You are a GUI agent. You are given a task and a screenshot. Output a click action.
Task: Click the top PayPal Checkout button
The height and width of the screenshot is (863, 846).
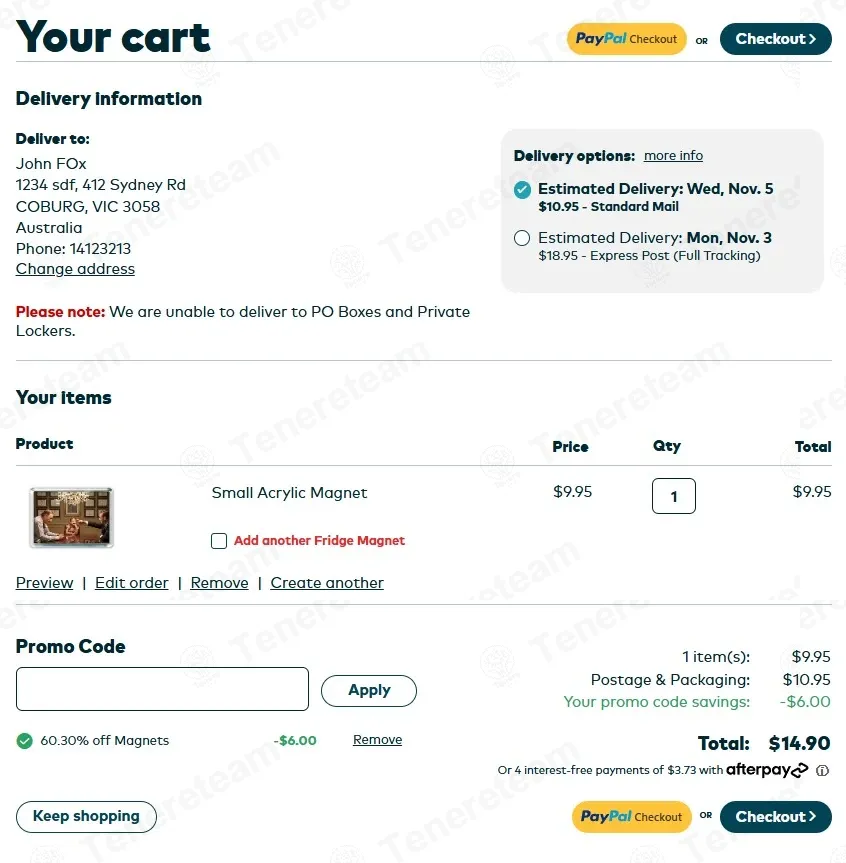tap(627, 39)
